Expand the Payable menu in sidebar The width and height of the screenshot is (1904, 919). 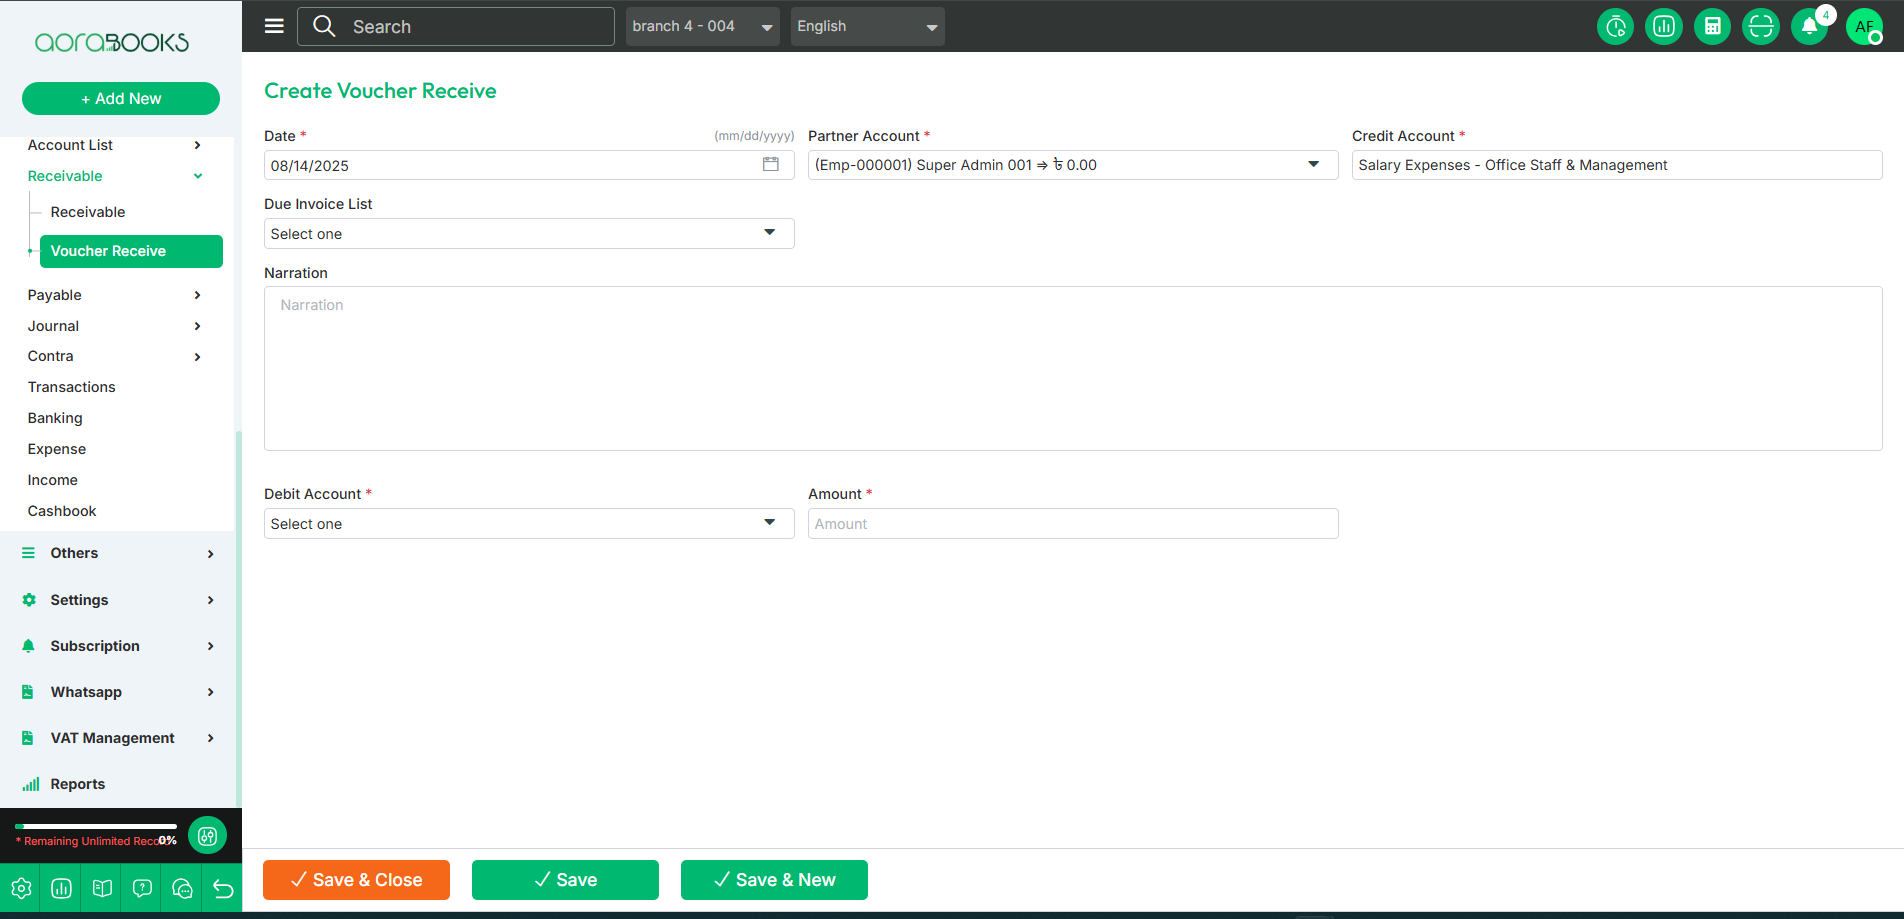114,295
